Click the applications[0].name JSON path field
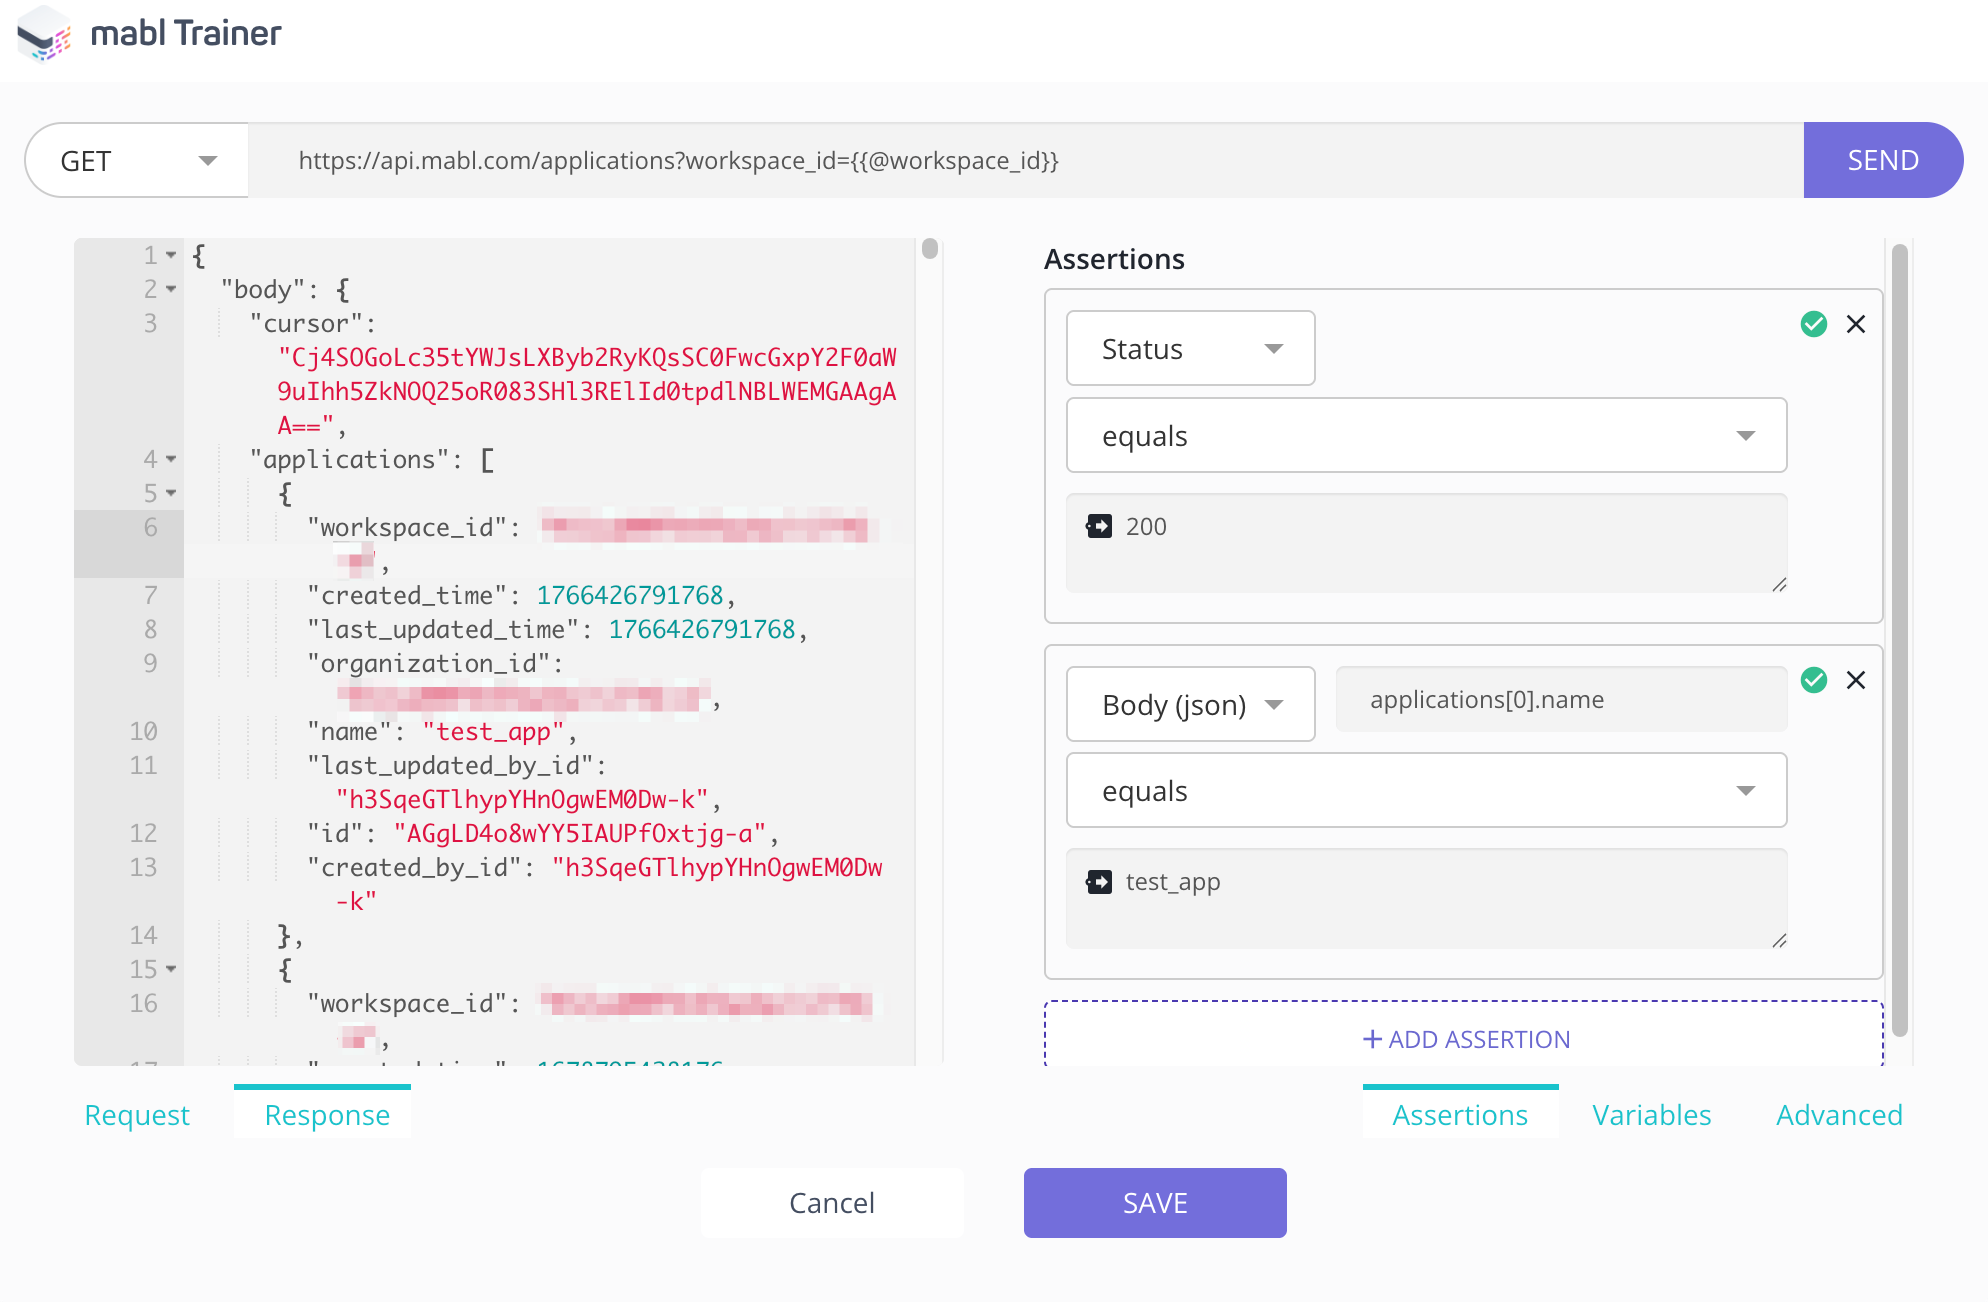 click(1560, 699)
